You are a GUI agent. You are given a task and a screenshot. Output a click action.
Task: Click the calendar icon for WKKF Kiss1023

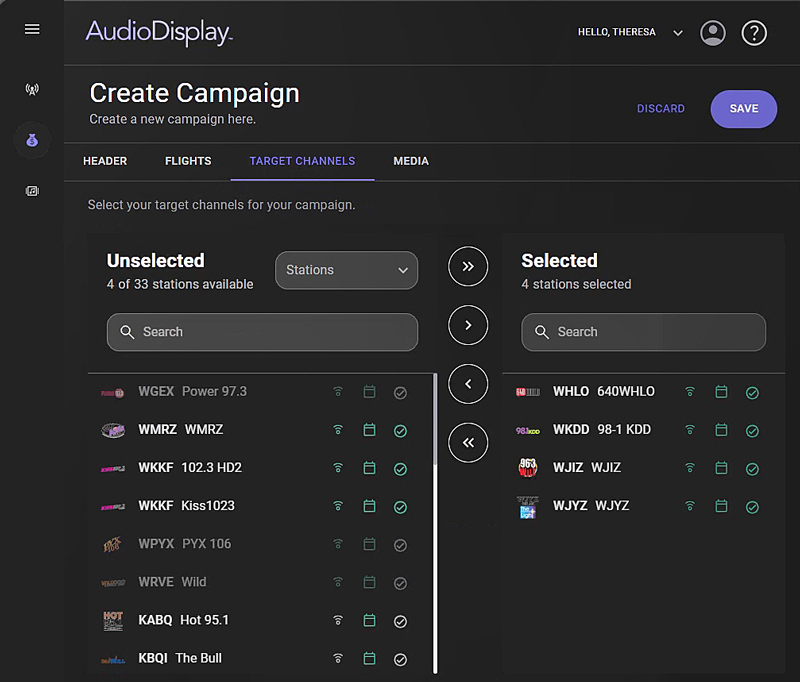[369, 506]
